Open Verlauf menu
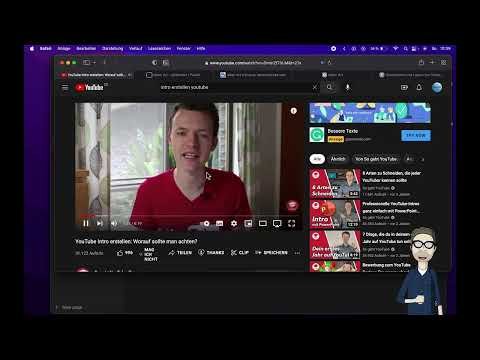 click(x=135, y=49)
